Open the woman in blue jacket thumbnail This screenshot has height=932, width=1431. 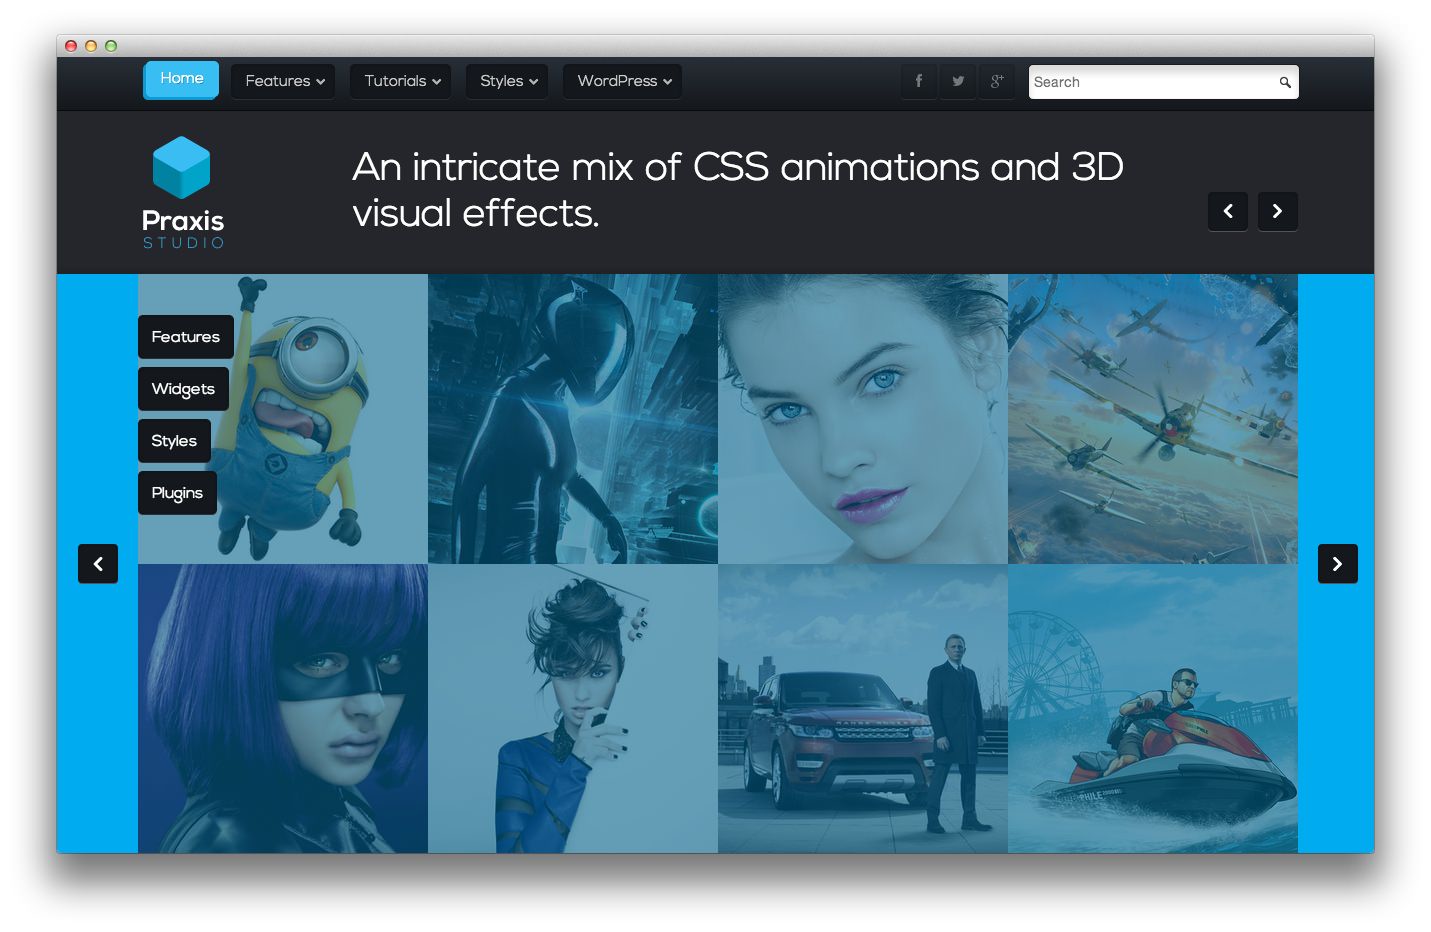[x=573, y=708]
